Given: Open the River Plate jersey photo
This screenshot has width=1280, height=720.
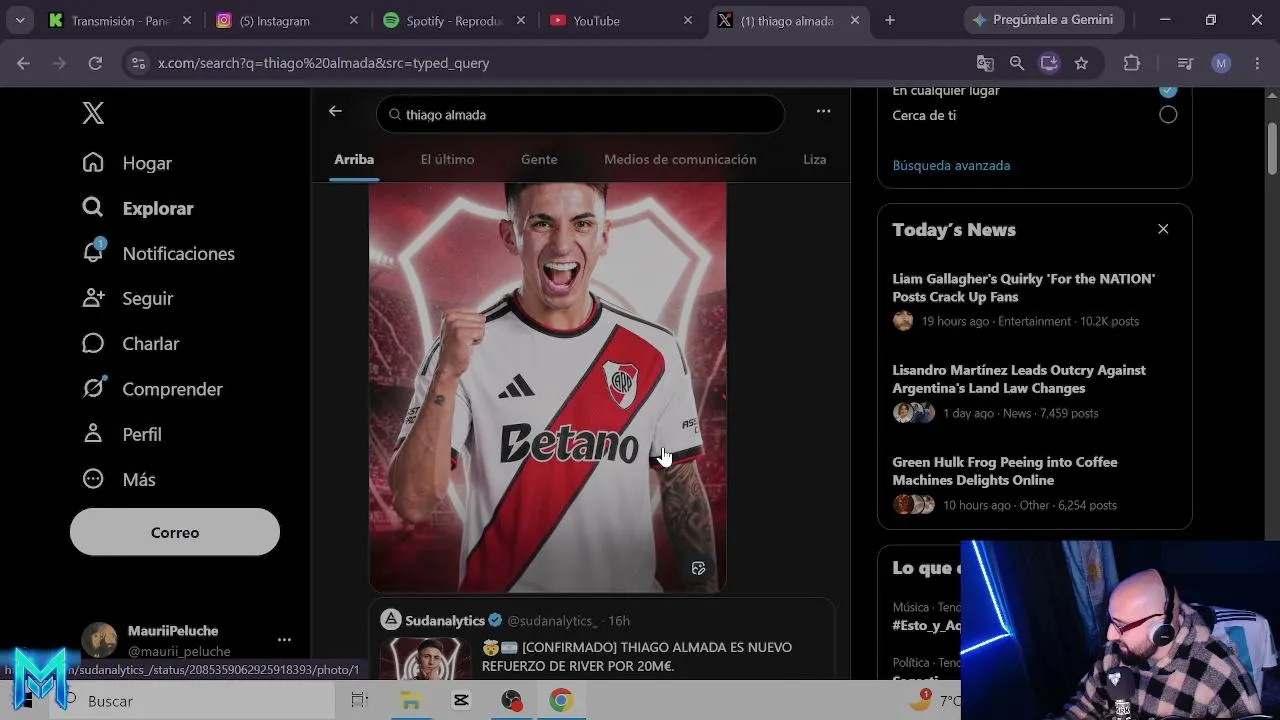Looking at the screenshot, I should [x=548, y=387].
